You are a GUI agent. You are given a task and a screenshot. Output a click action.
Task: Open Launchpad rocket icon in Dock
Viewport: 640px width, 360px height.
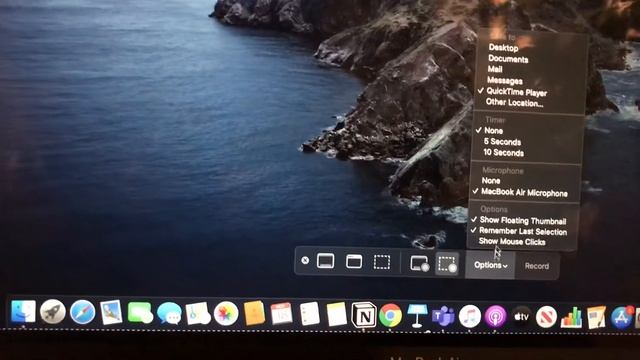coord(53,312)
